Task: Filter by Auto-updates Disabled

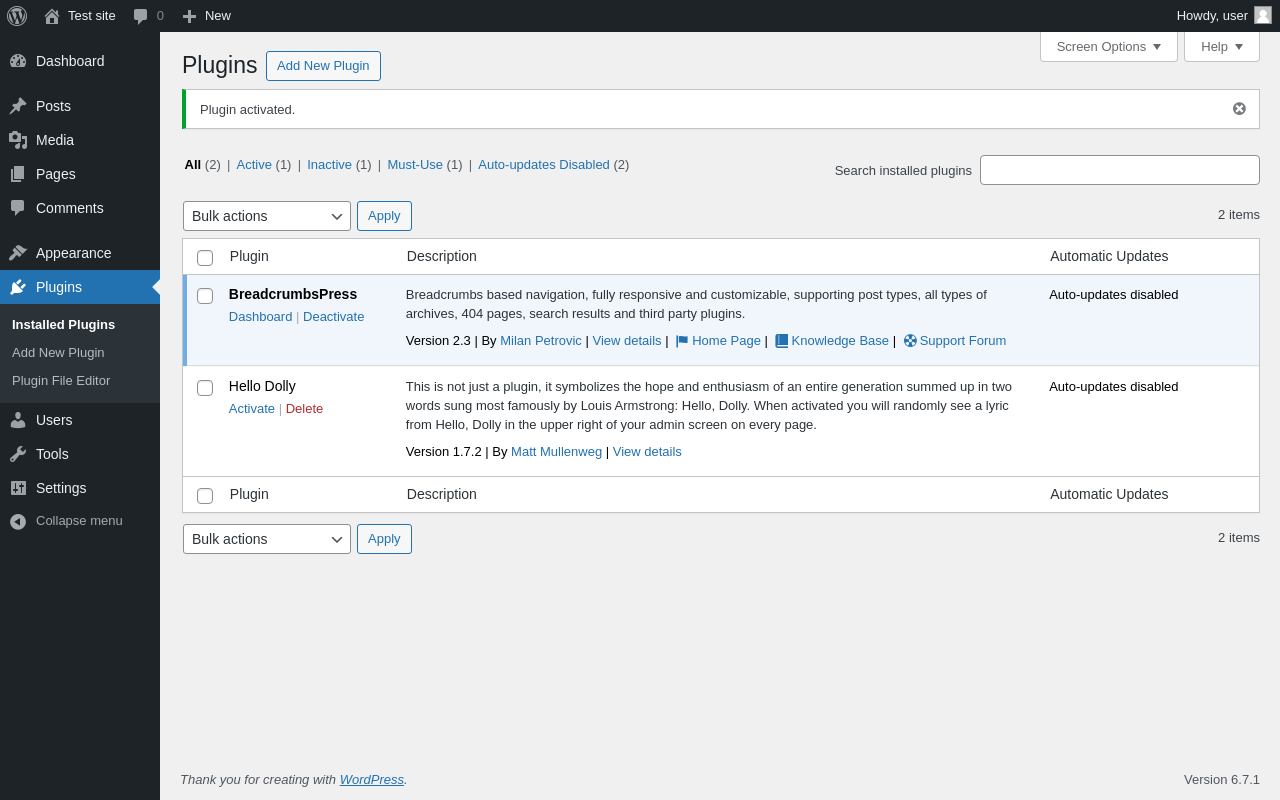Action: (544, 165)
